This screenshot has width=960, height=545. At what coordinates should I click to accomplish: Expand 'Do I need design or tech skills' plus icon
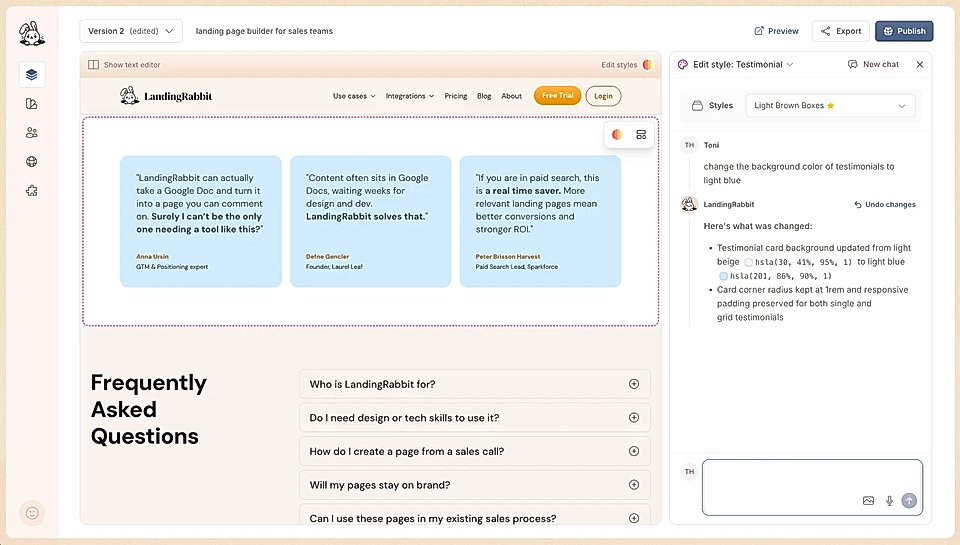(x=634, y=418)
